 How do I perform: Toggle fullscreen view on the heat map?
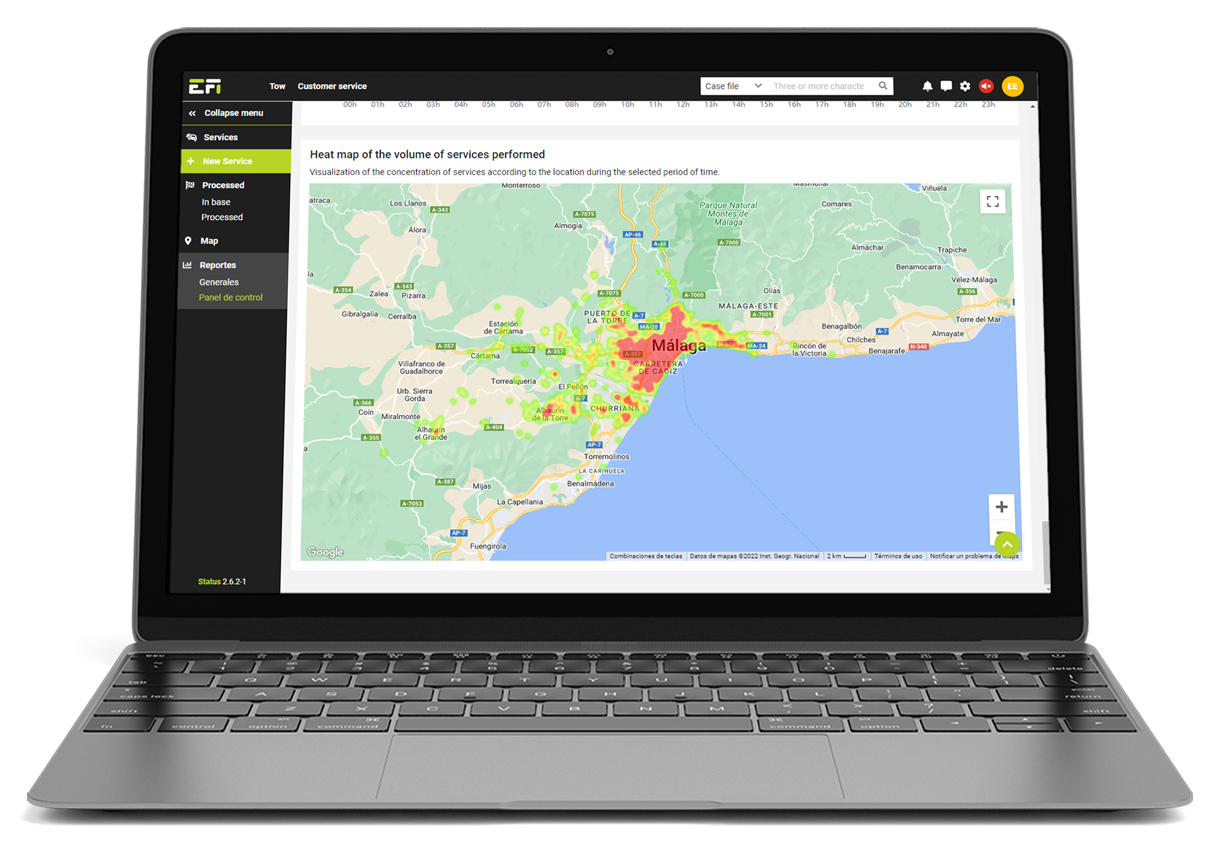pyautogui.click(x=992, y=201)
